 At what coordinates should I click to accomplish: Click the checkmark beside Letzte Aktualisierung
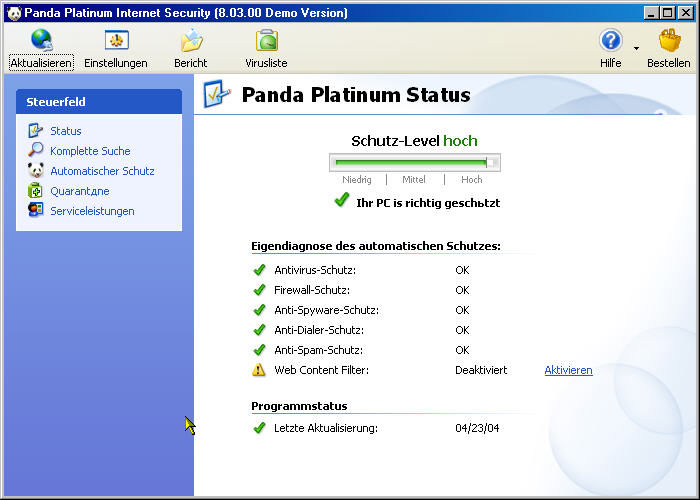coord(259,428)
